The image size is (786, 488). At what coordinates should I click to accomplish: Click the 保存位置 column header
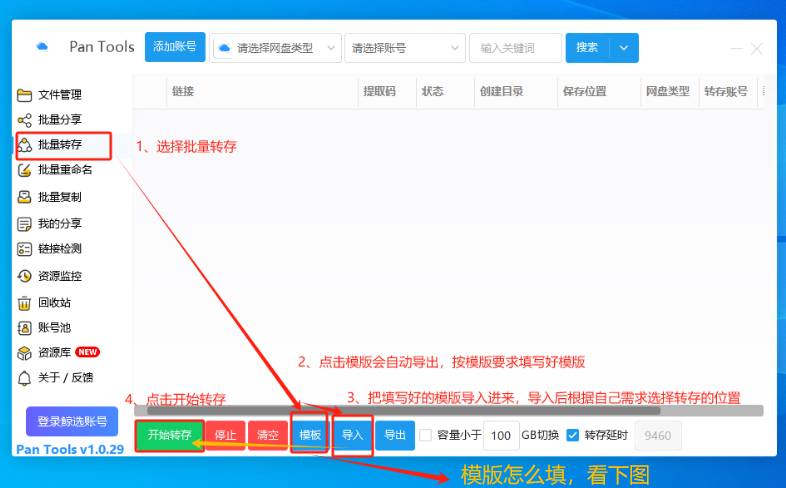pos(584,91)
